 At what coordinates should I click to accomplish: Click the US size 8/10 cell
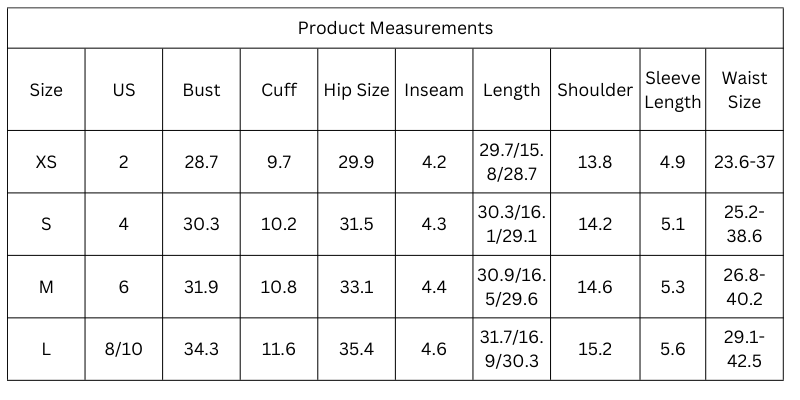coord(124,349)
